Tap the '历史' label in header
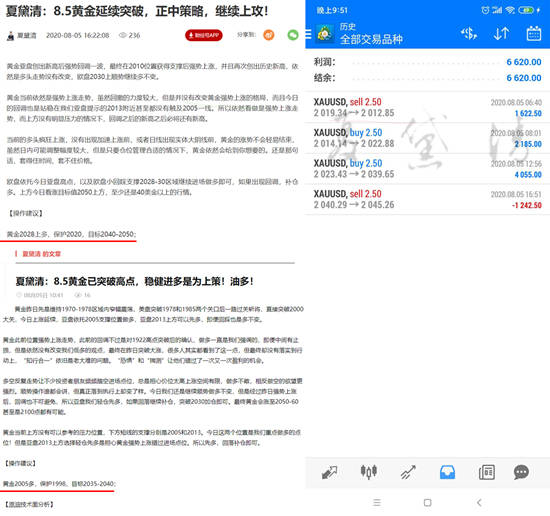Screen dimensions: 550x516 point(348,27)
